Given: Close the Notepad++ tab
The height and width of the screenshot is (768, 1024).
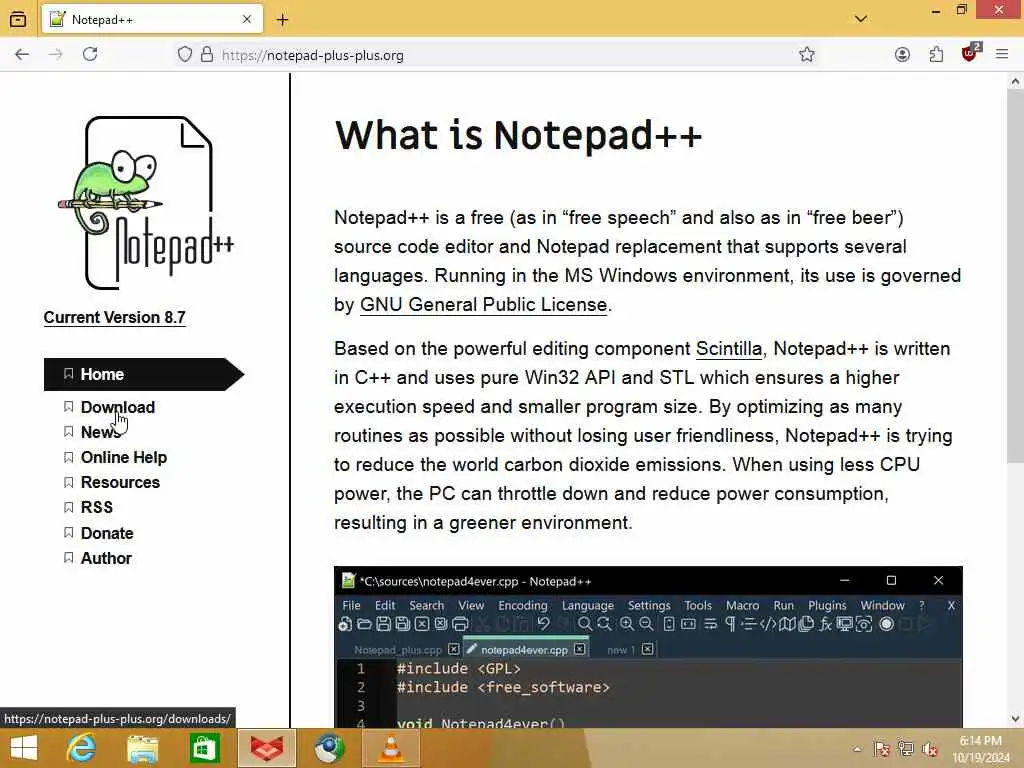Looking at the screenshot, I should pos(247,20).
